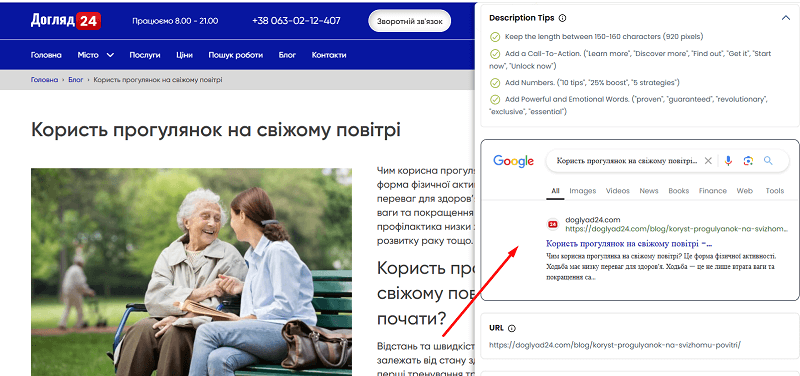This screenshot has height=376, width=800.
Task: Click the Google logo in the preview
Action: point(513,162)
